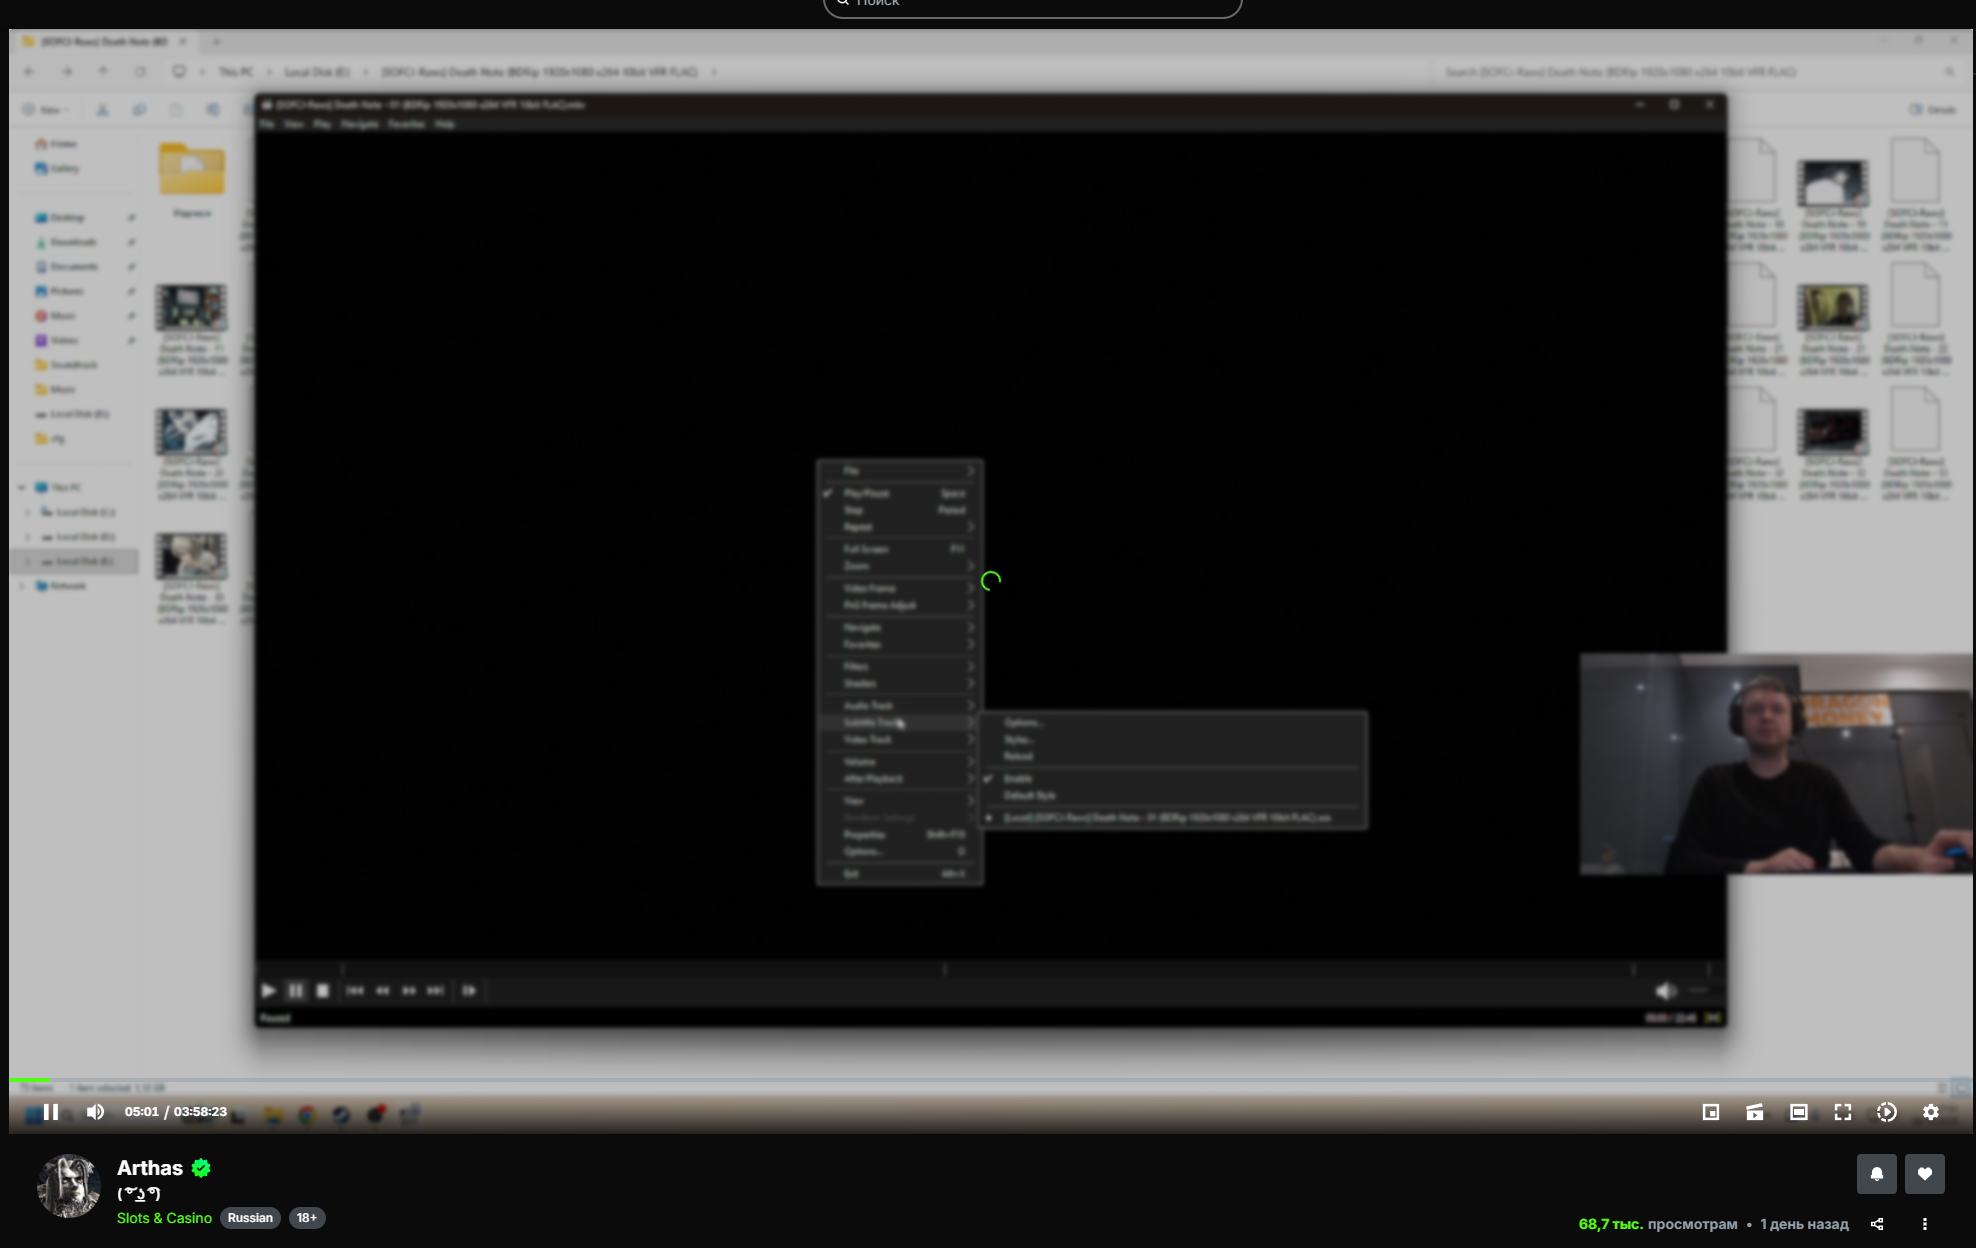Open Arthas channel avatar
The height and width of the screenshot is (1248, 1976).
point(69,1186)
